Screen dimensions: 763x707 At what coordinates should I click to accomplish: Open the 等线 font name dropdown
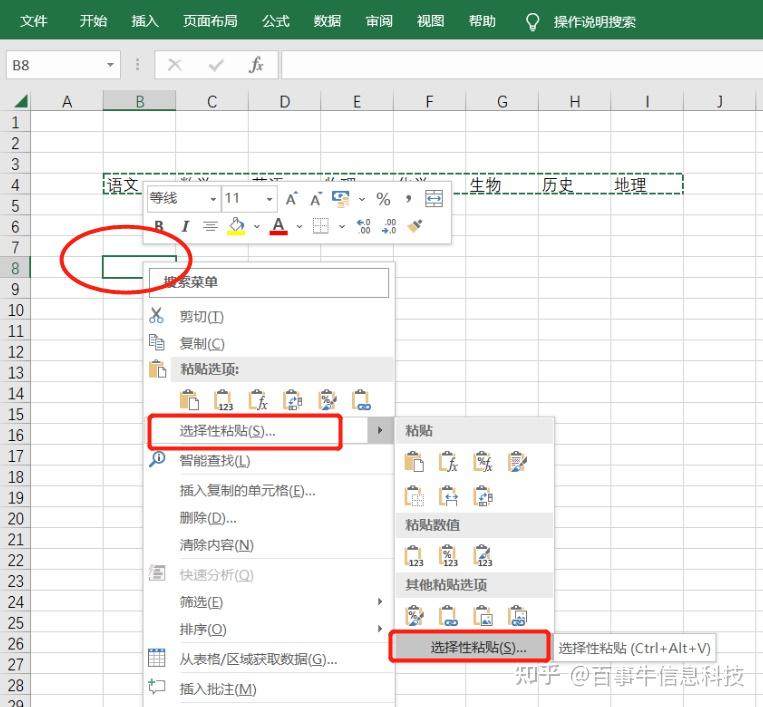point(213,199)
